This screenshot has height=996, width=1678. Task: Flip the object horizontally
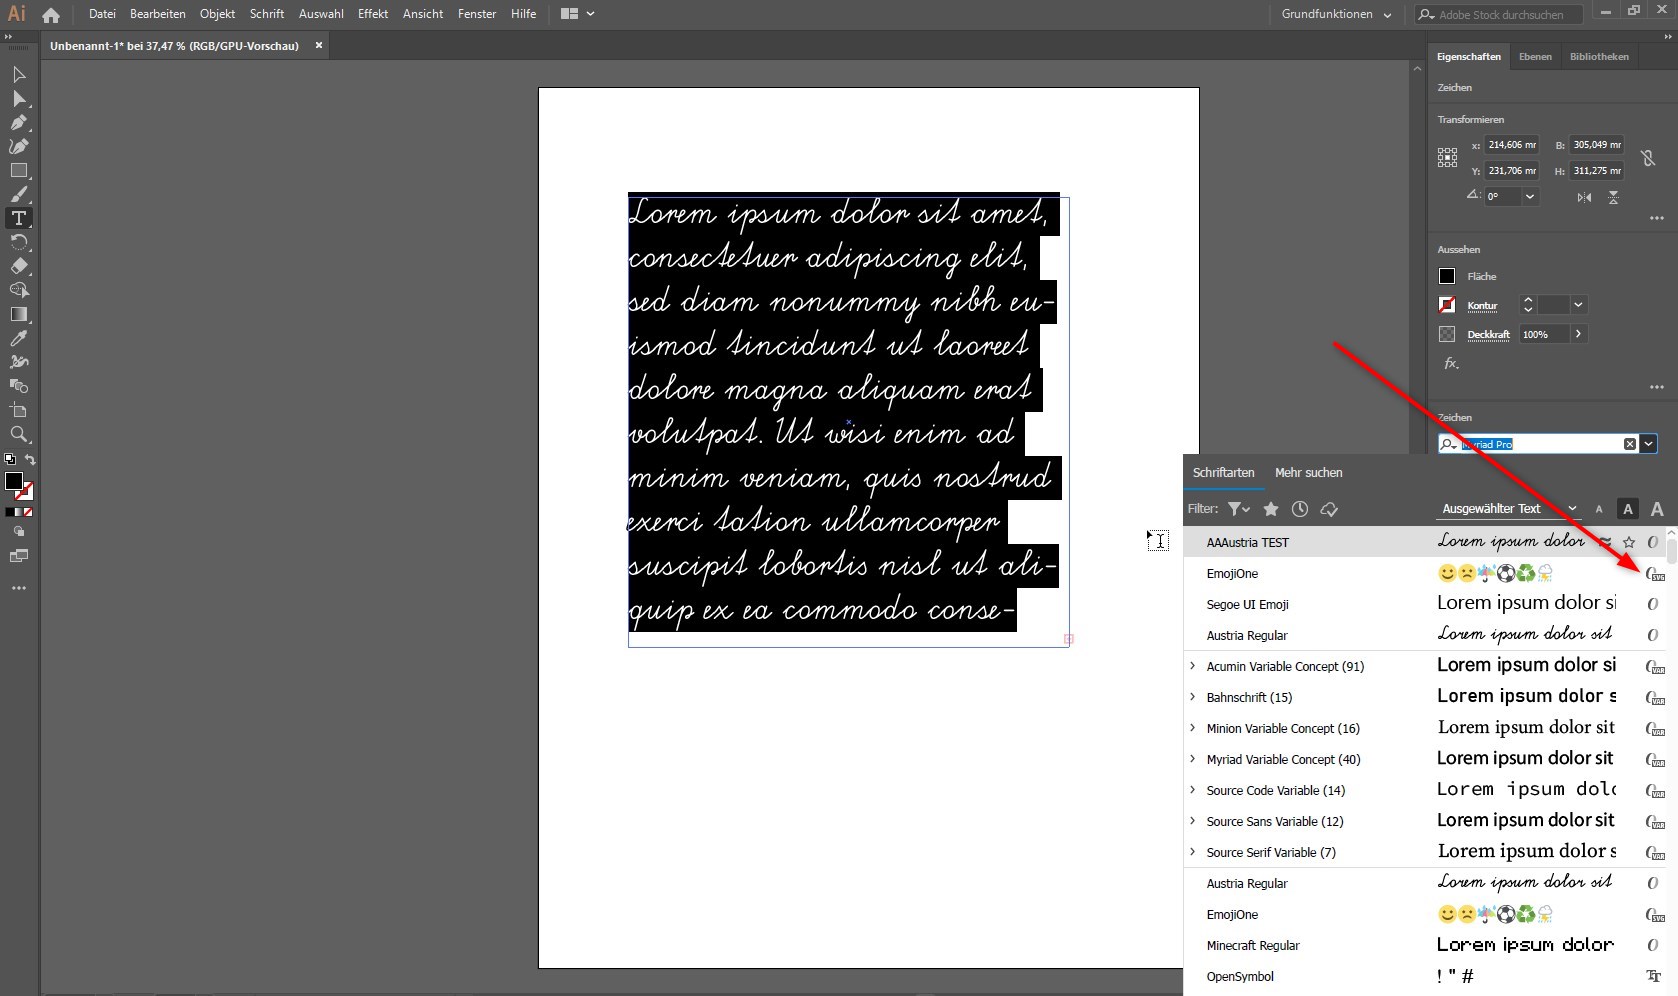1584,197
